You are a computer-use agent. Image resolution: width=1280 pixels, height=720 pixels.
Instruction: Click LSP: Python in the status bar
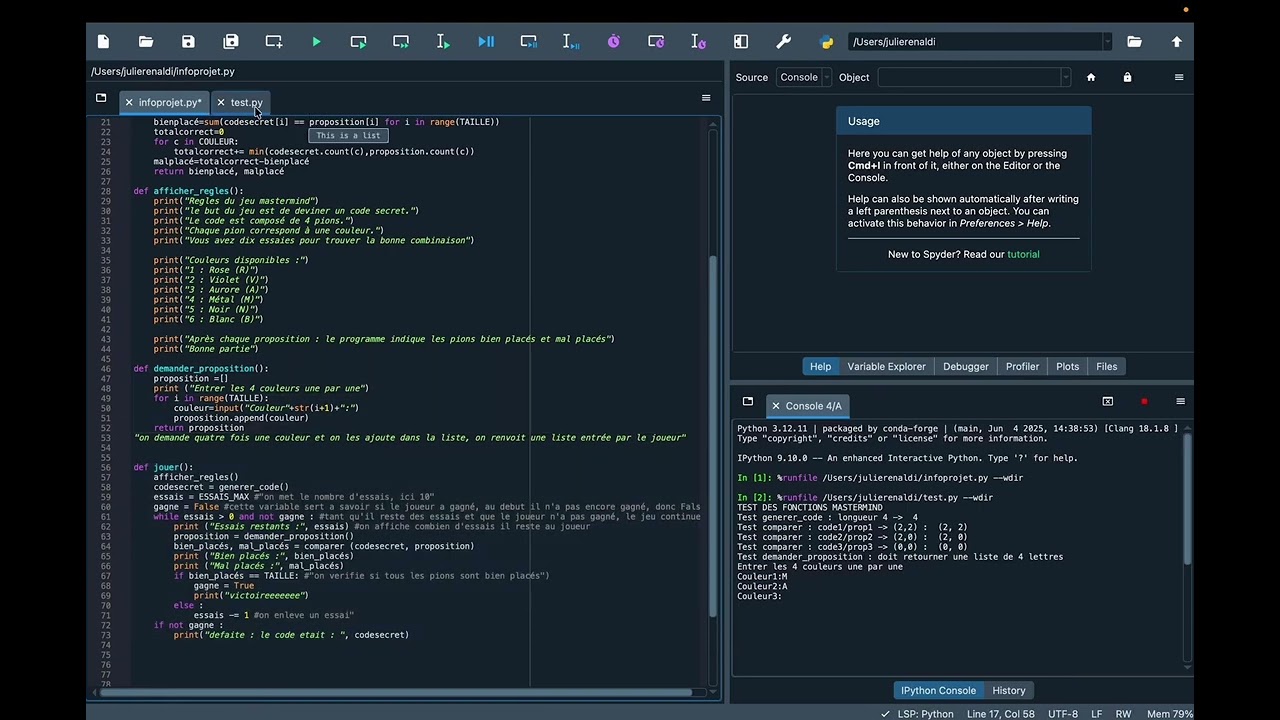click(x=917, y=714)
